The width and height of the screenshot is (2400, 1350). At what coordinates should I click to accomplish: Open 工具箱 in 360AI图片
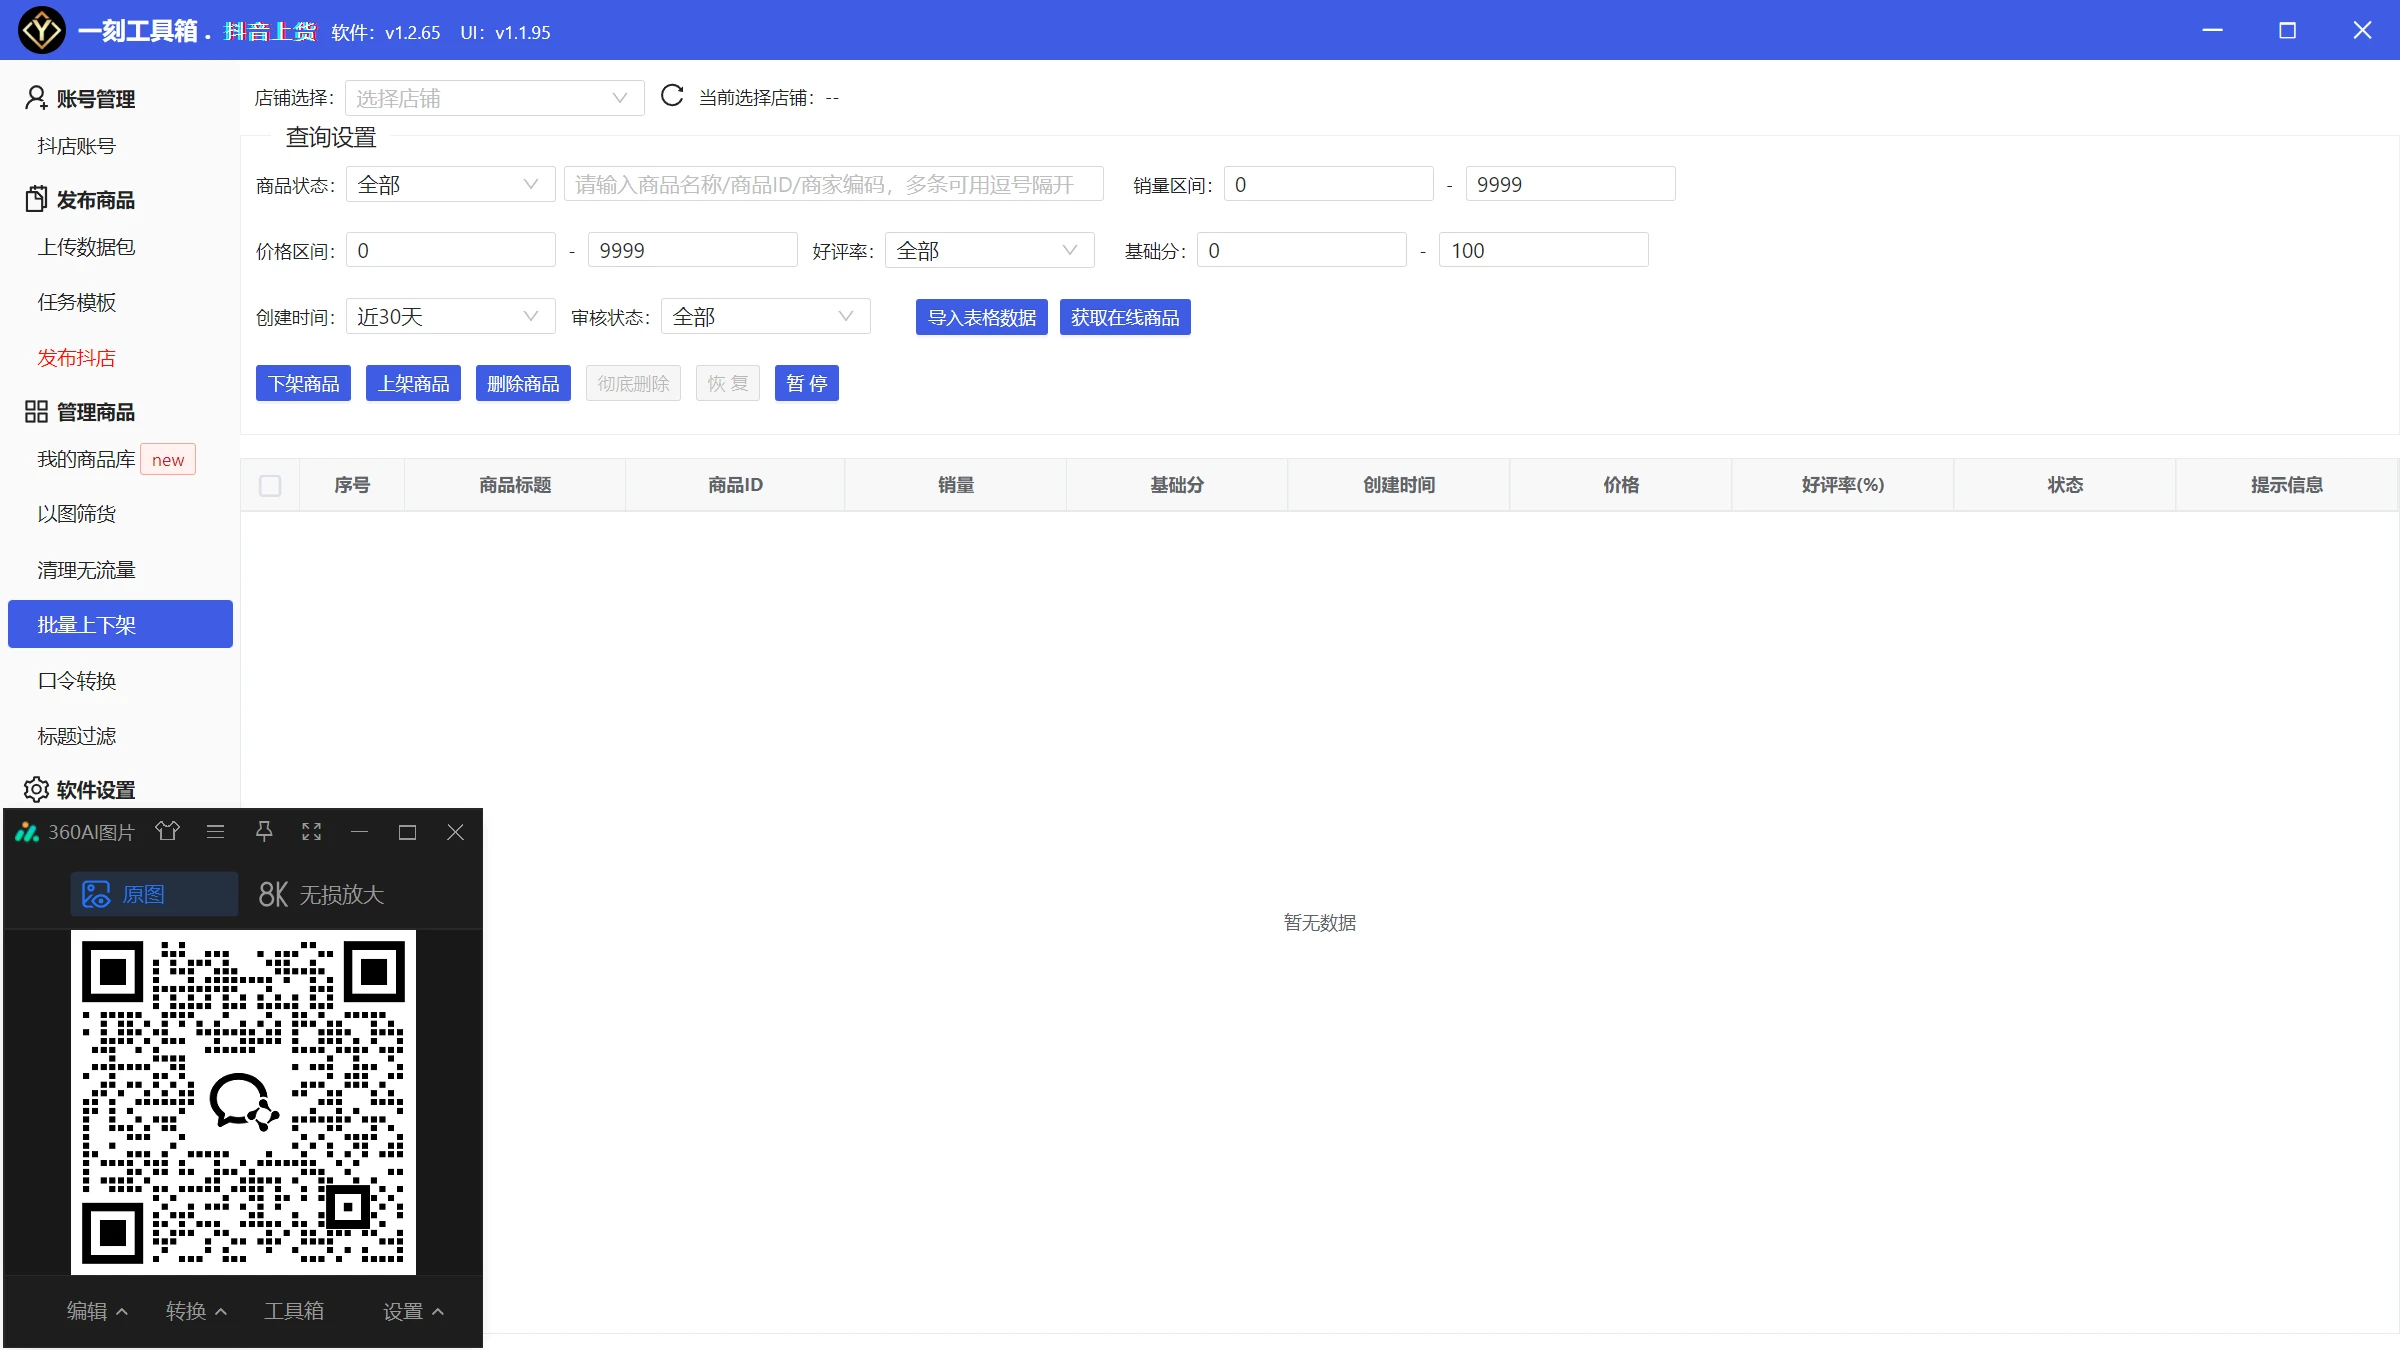point(294,1311)
